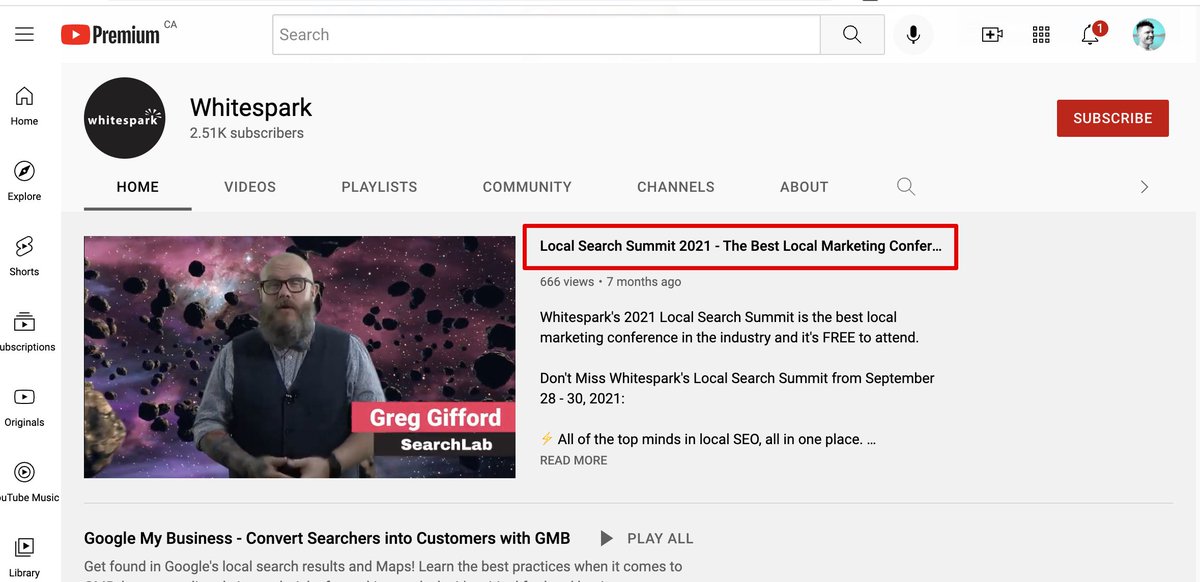1200x582 pixels.
Task: Go to Shorts in the sidebar
Action: click(x=24, y=255)
